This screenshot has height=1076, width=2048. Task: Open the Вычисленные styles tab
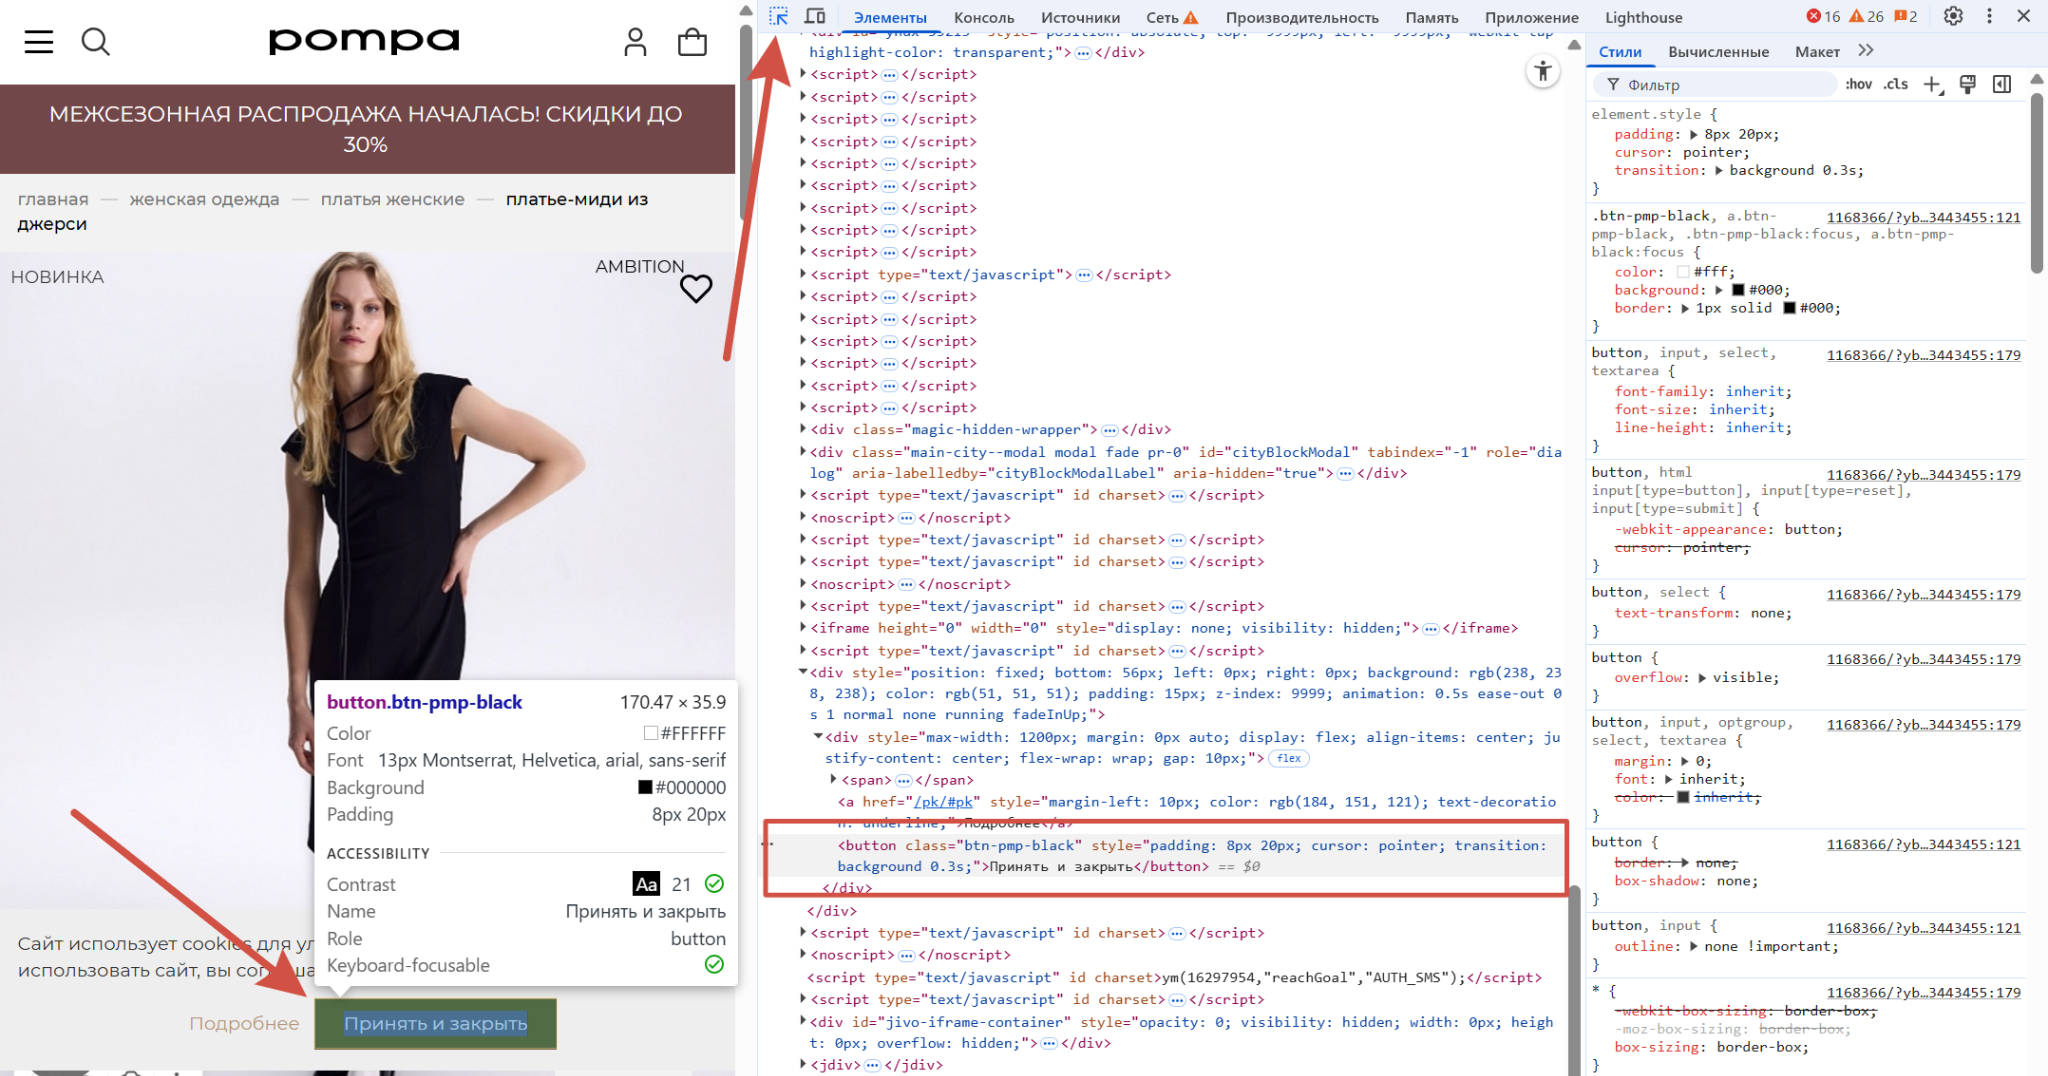[1718, 51]
